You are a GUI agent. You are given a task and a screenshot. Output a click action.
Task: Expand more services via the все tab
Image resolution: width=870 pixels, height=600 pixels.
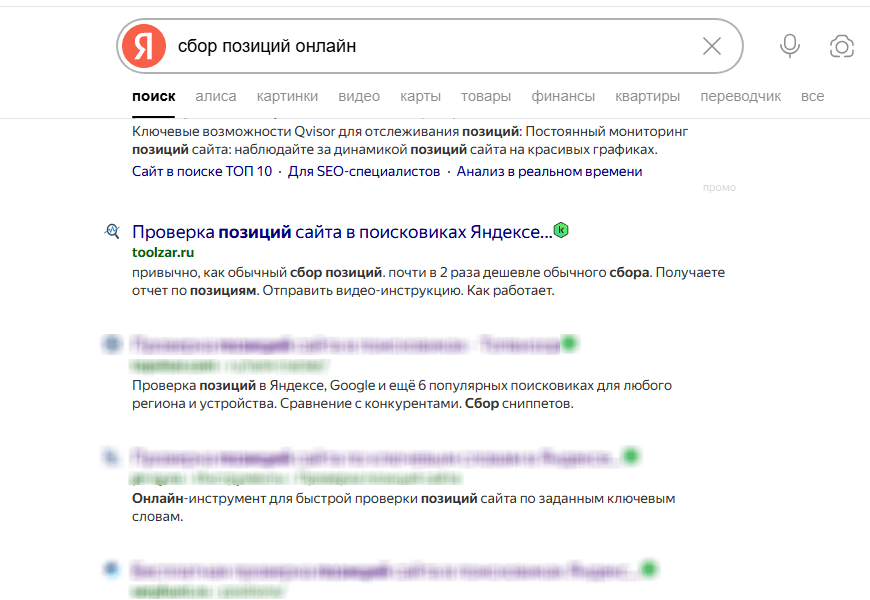point(813,95)
